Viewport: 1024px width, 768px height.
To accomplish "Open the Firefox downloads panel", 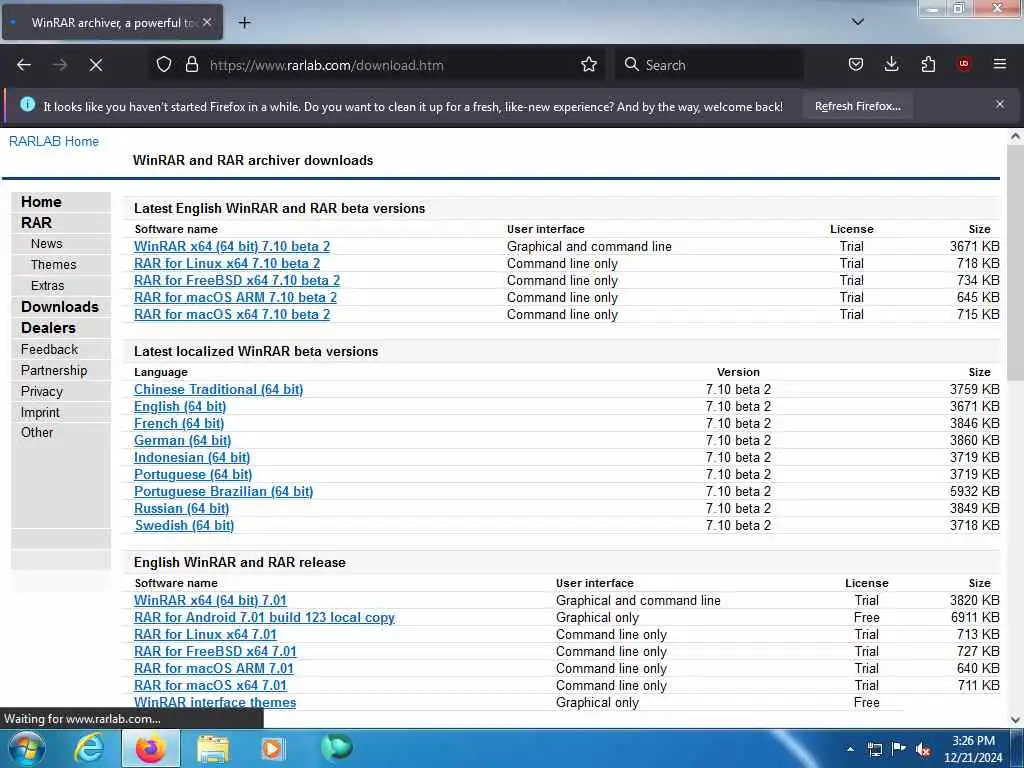I will coord(891,64).
